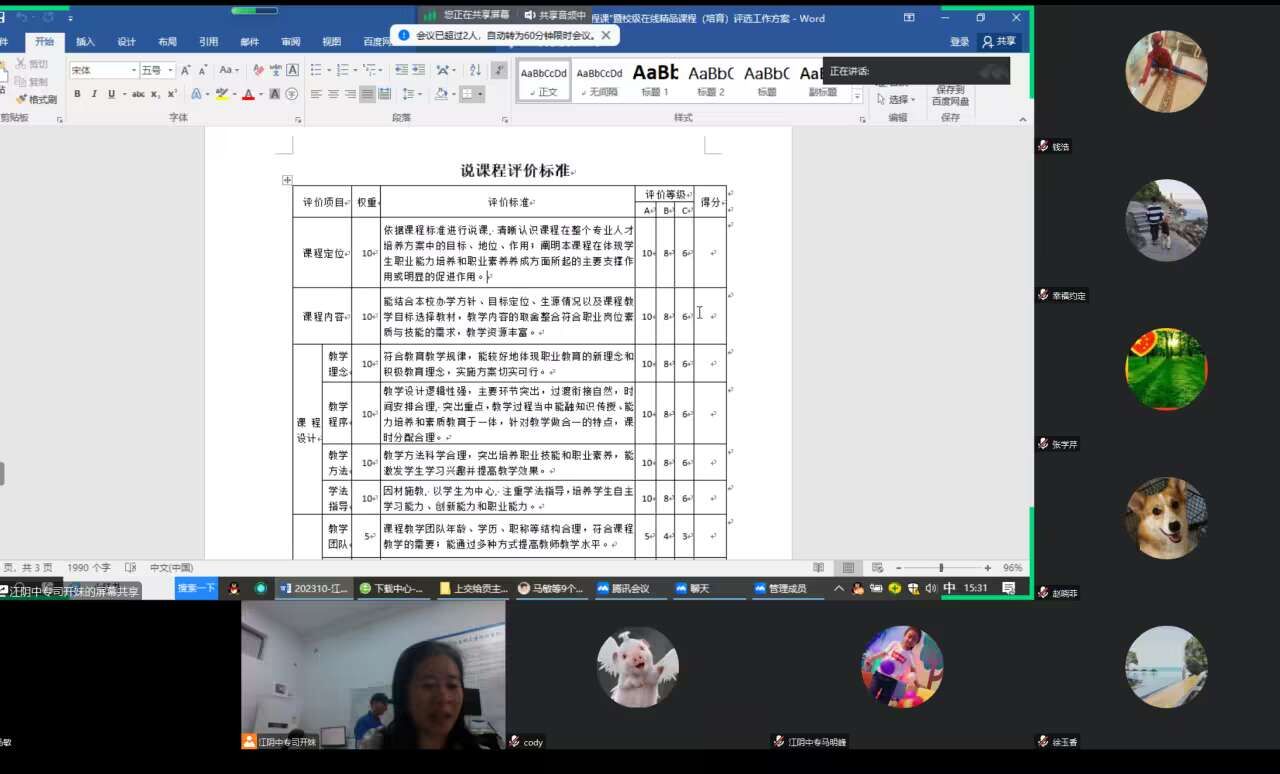The image size is (1280, 774).
Task: Apply the 标题 2 style
Action: click(710, 80)
